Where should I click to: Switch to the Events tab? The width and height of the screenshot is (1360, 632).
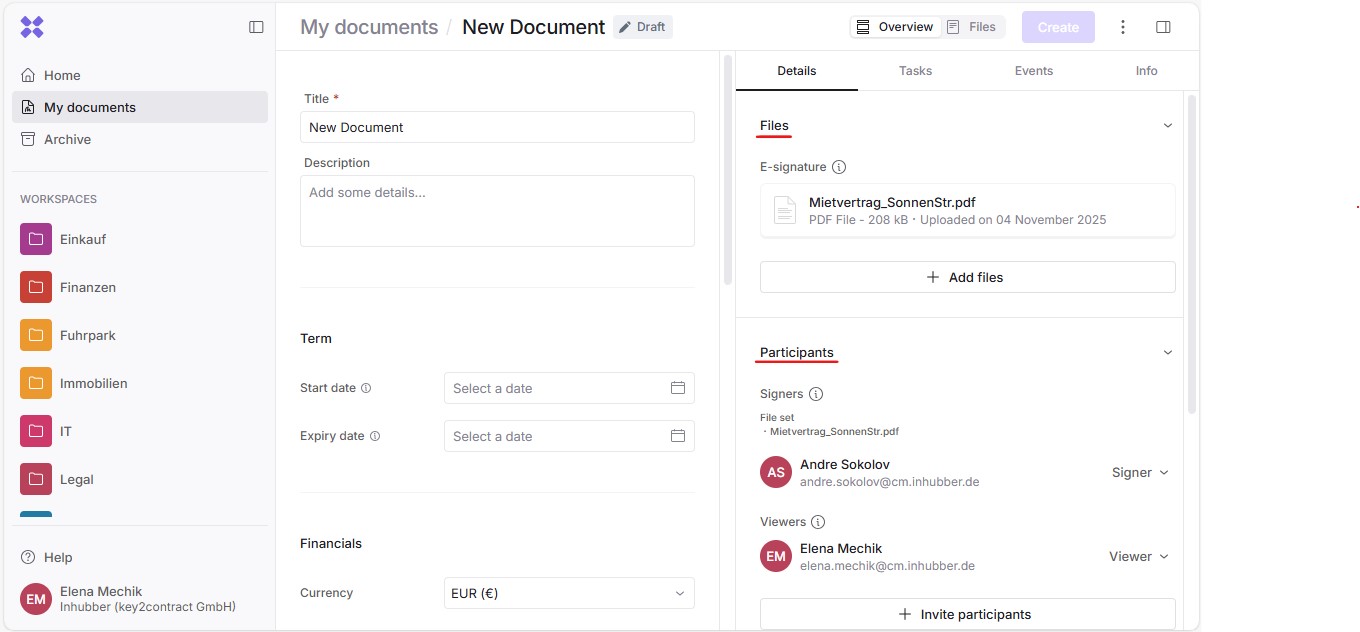[1033, 71]
